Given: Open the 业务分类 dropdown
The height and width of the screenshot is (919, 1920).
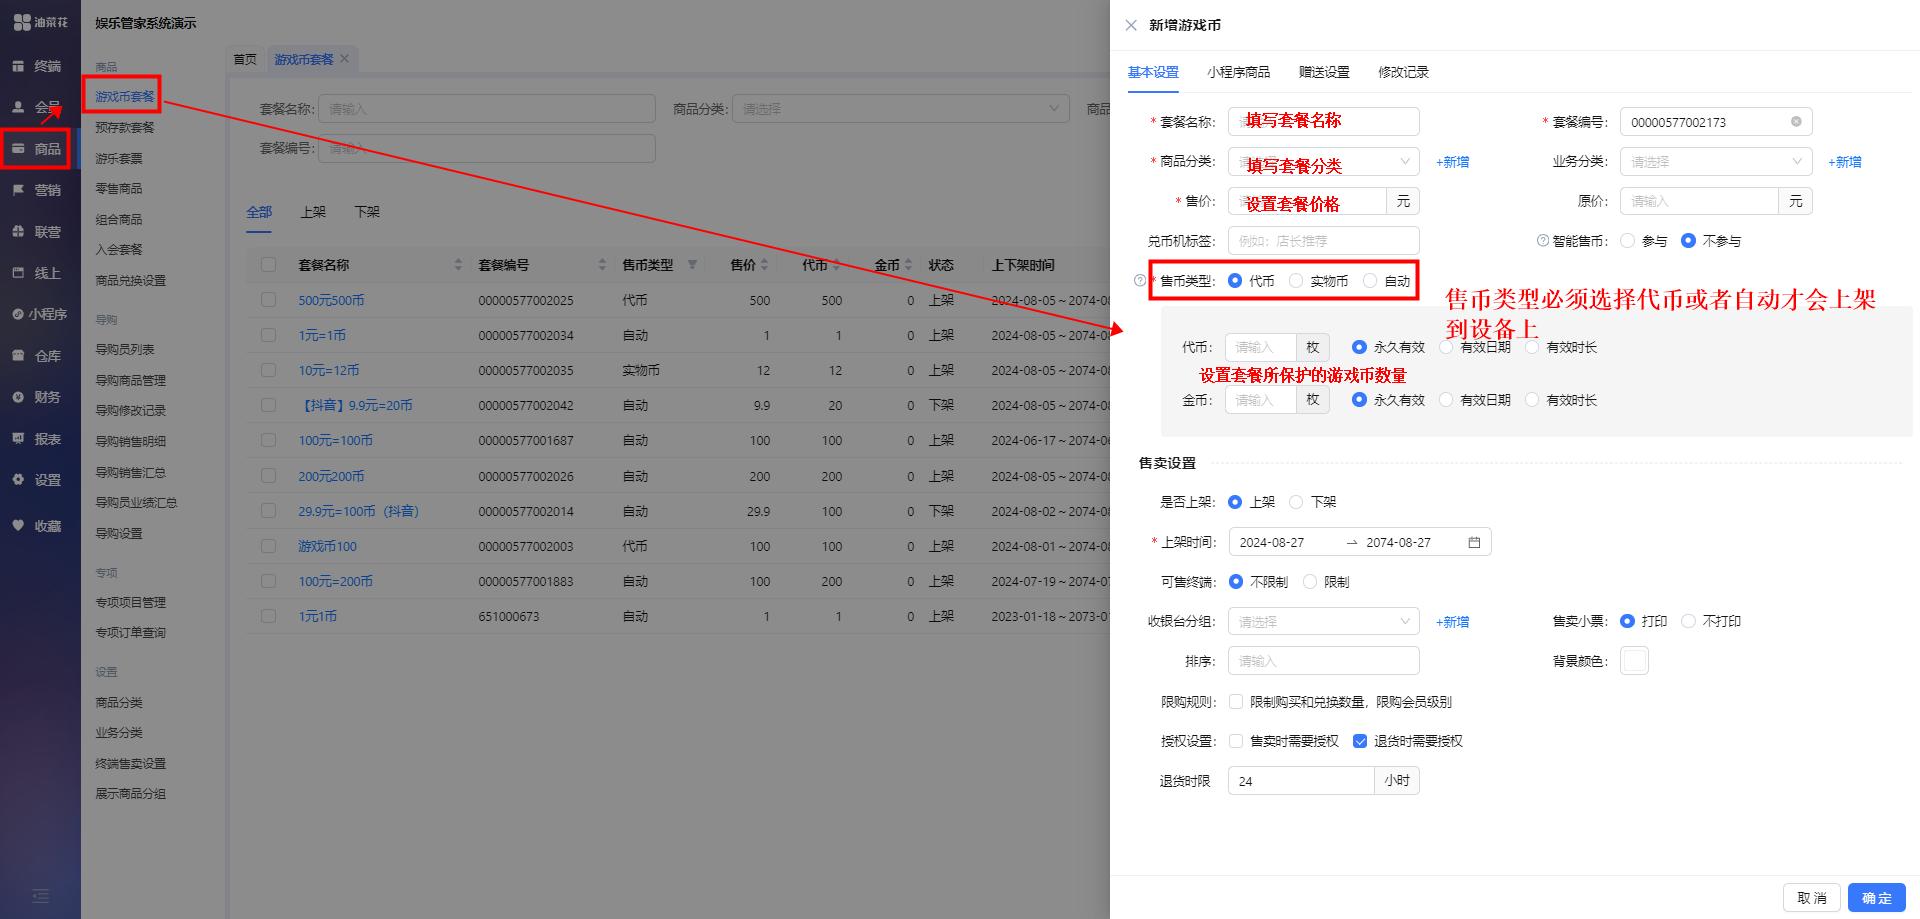Looking at the screenshot, I should pos(1716,162).
